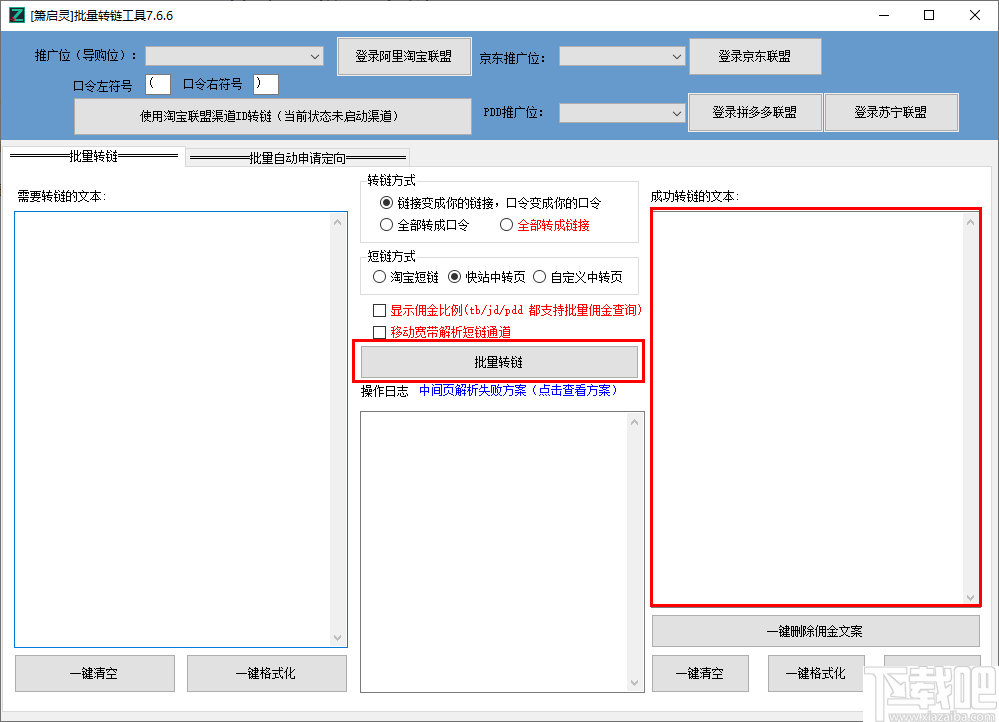Viewport: 999px width, 722px height.
Task: Enable the 显示佣金比例 checkbox
Action: pyautogui.click(x=380, y=310)
